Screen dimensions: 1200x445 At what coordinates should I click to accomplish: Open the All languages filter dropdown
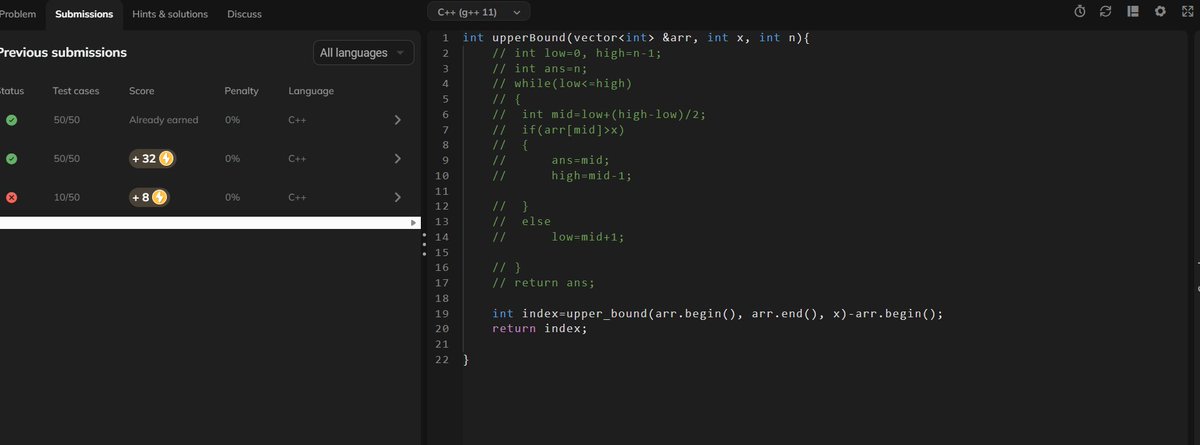(x=362, y=53)
